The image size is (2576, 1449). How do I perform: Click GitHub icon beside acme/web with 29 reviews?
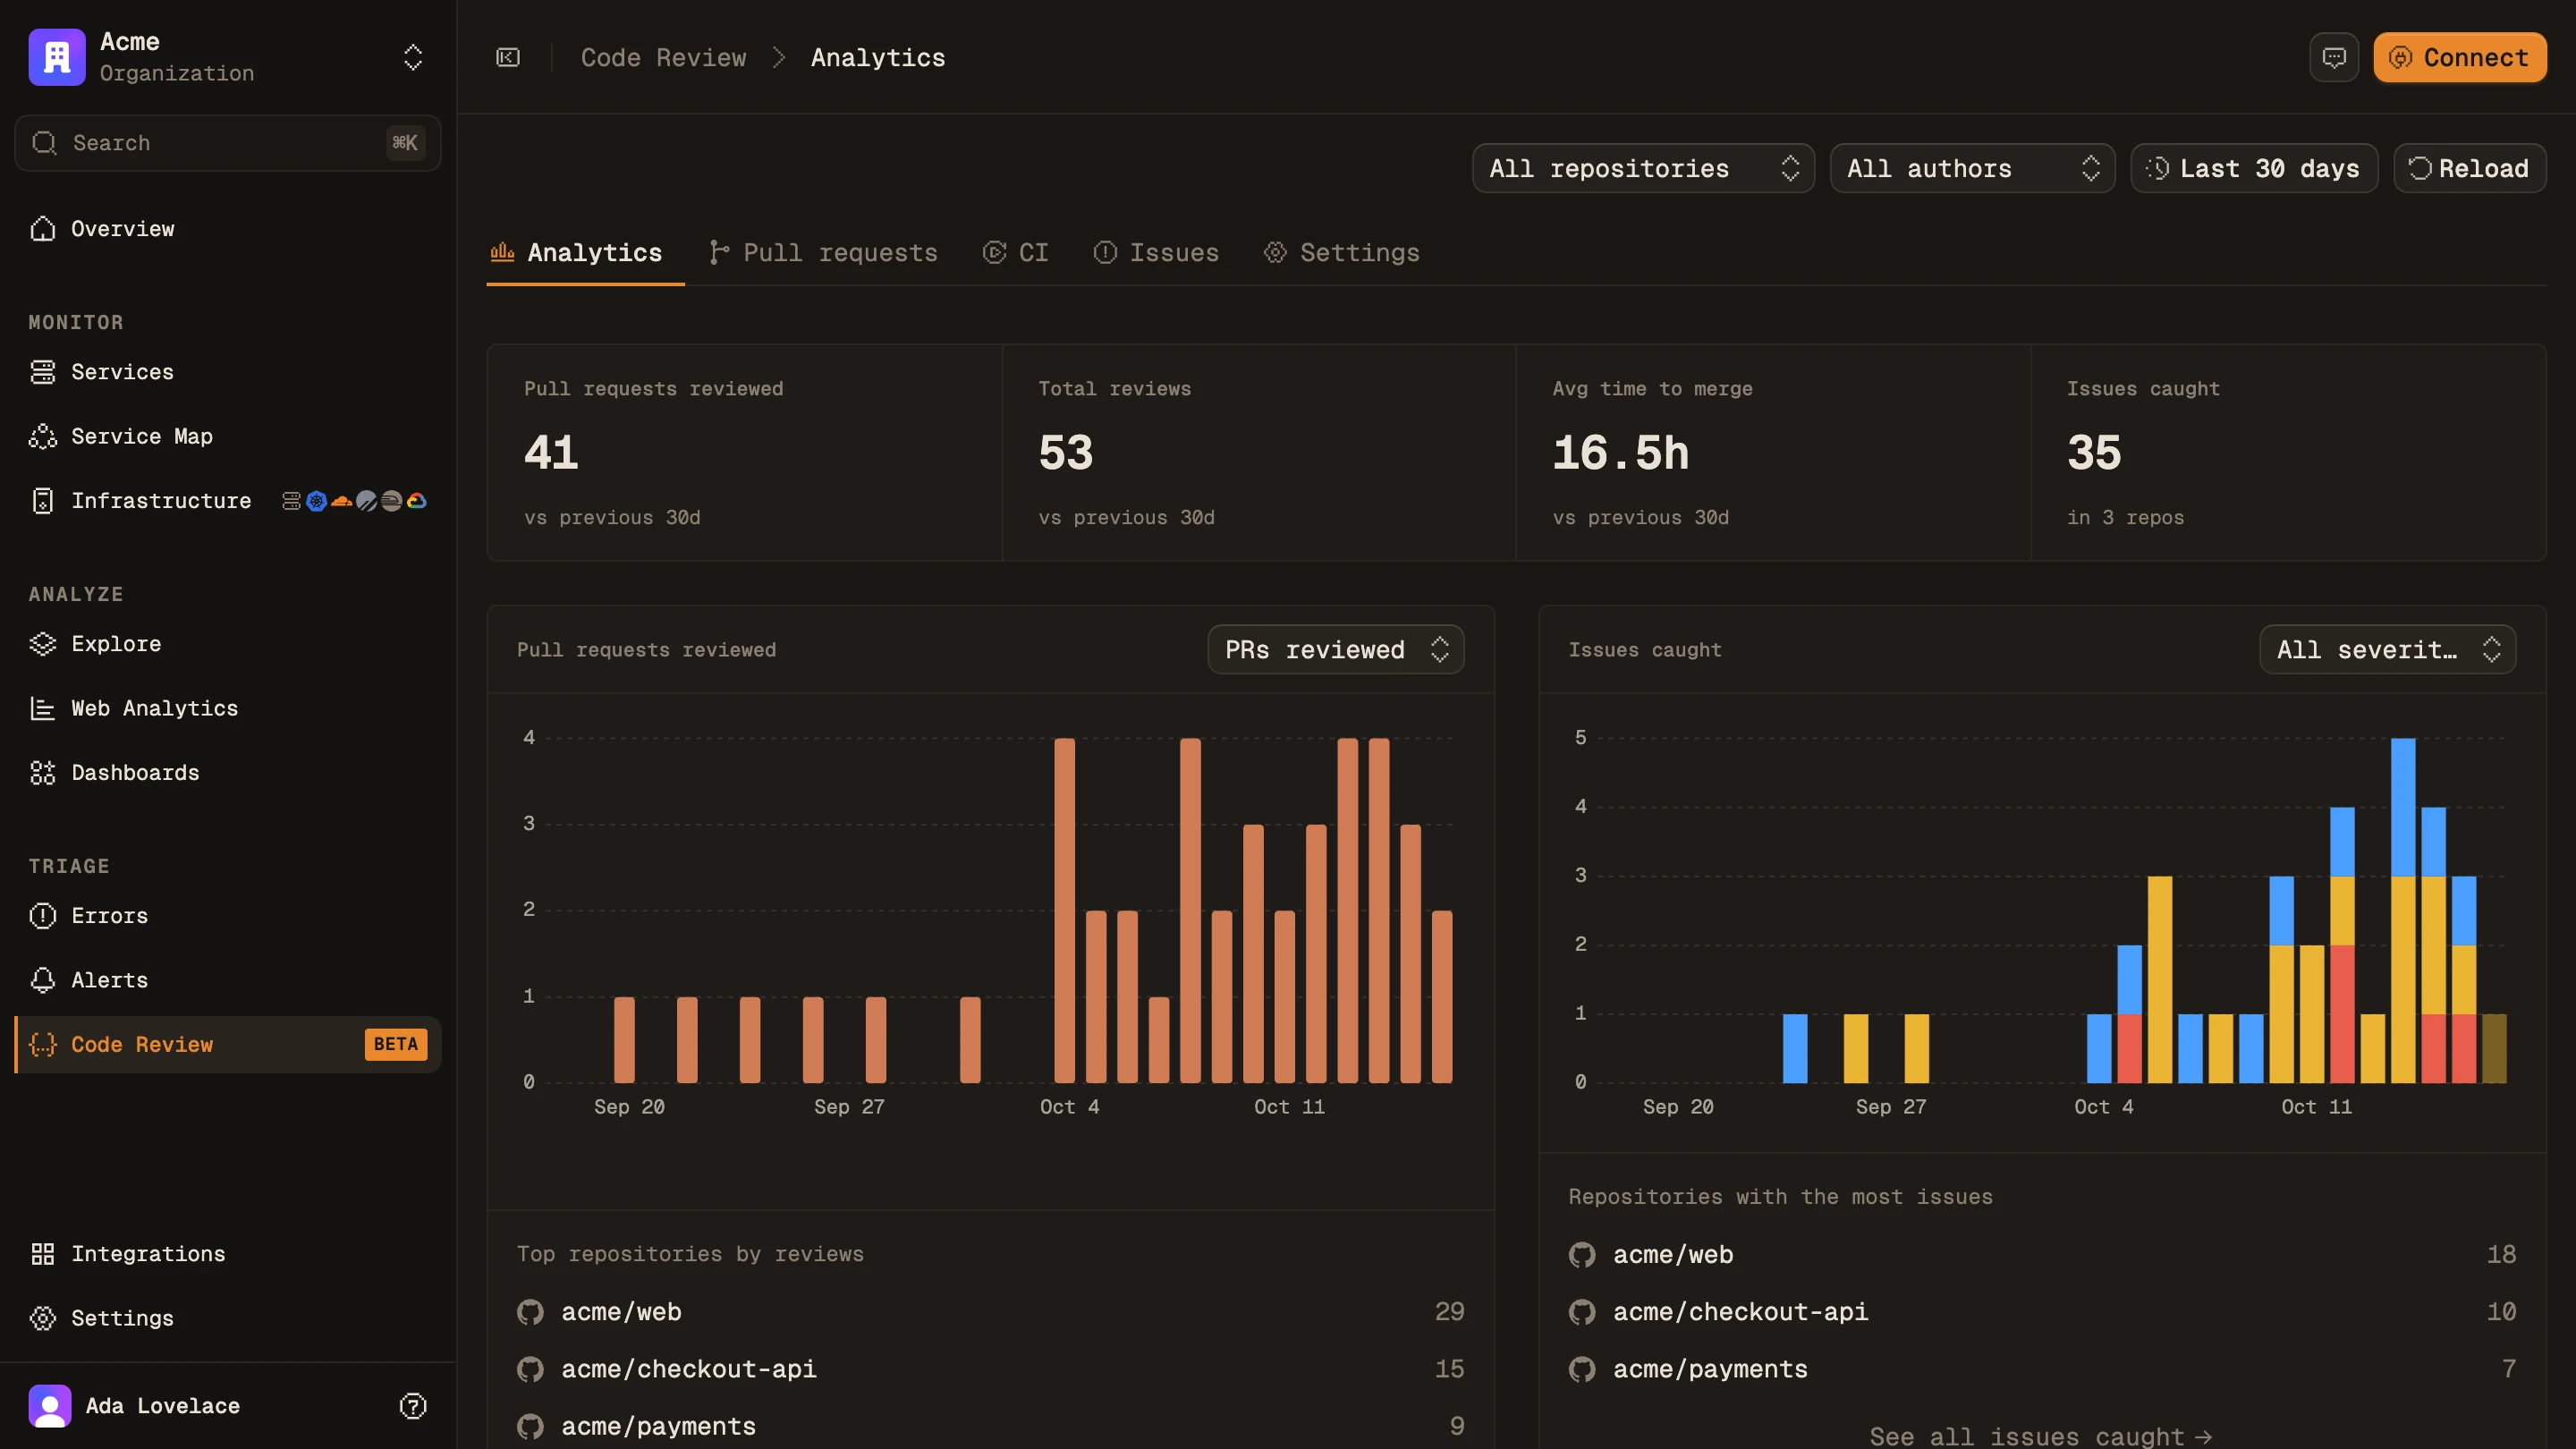530,1312
